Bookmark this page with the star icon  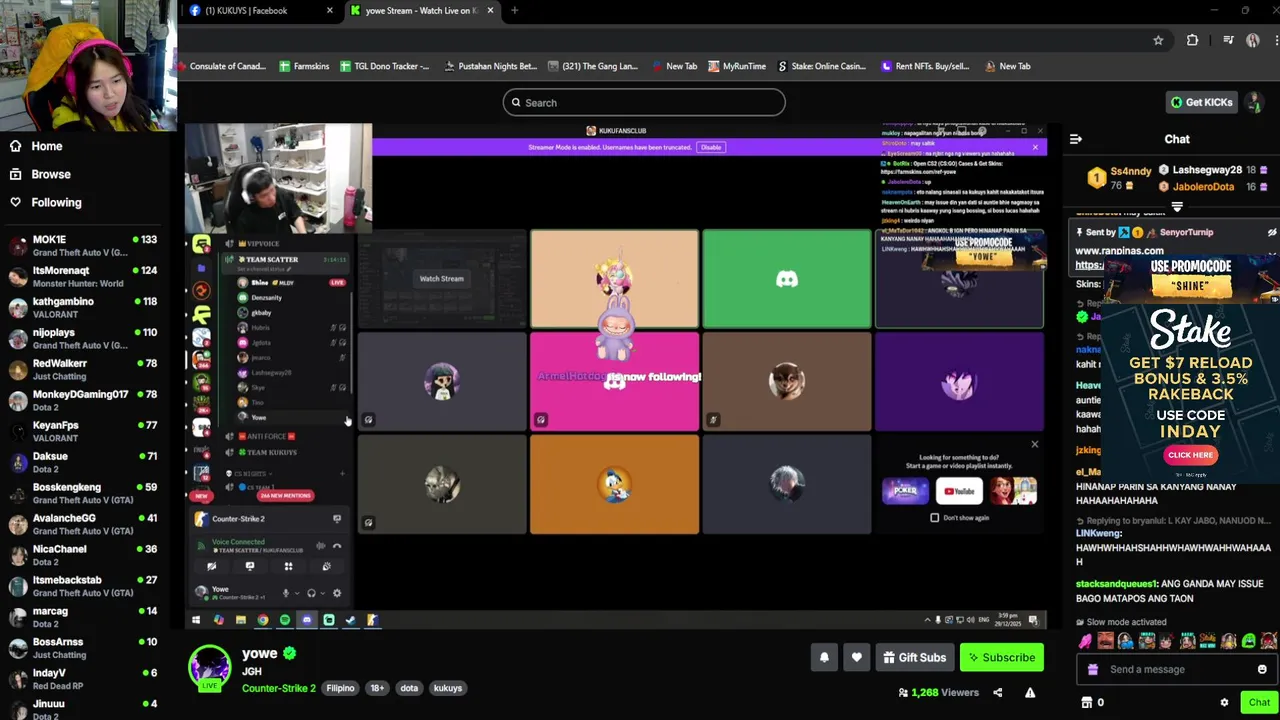(x=1158, y=40)
